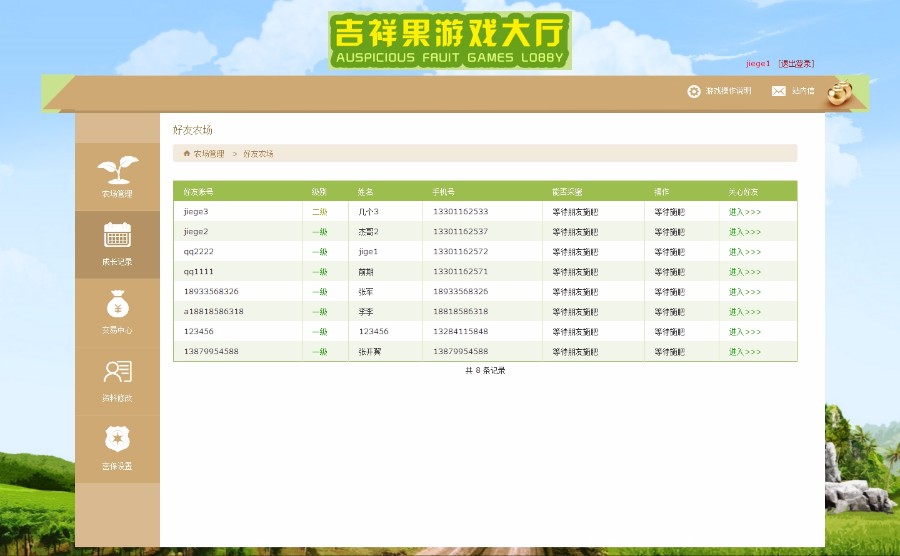Select the qq2222 account cell
900x556 pixels.
pos(199,252)
